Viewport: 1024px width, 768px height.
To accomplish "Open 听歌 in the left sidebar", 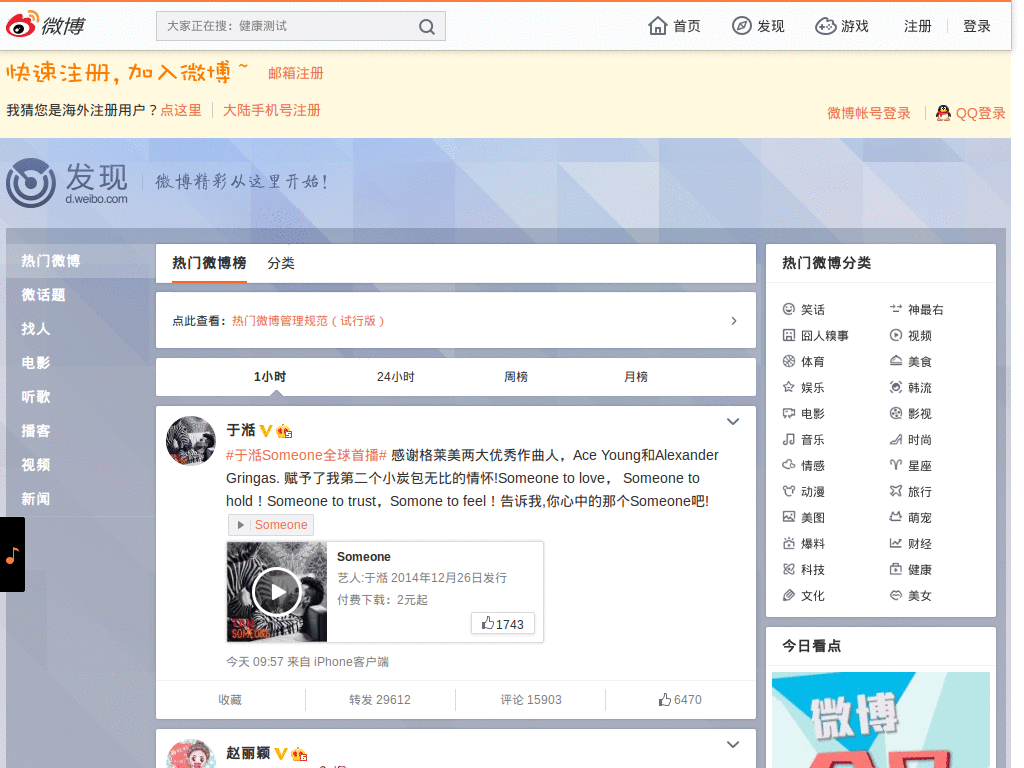I will pyautogui.click(x=36, y=397).
